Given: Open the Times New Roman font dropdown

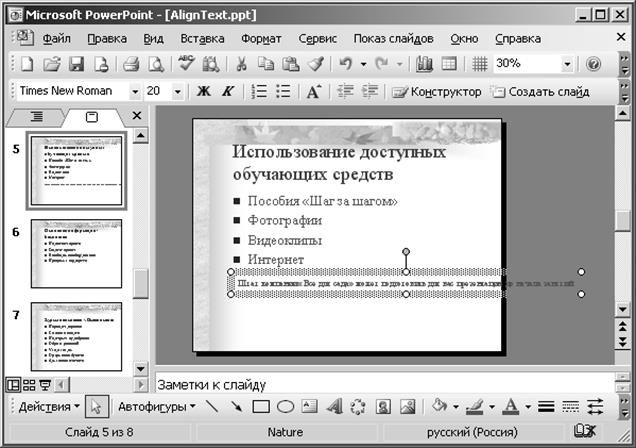Looking at the screenshot, I should click(x=135, y=91).
